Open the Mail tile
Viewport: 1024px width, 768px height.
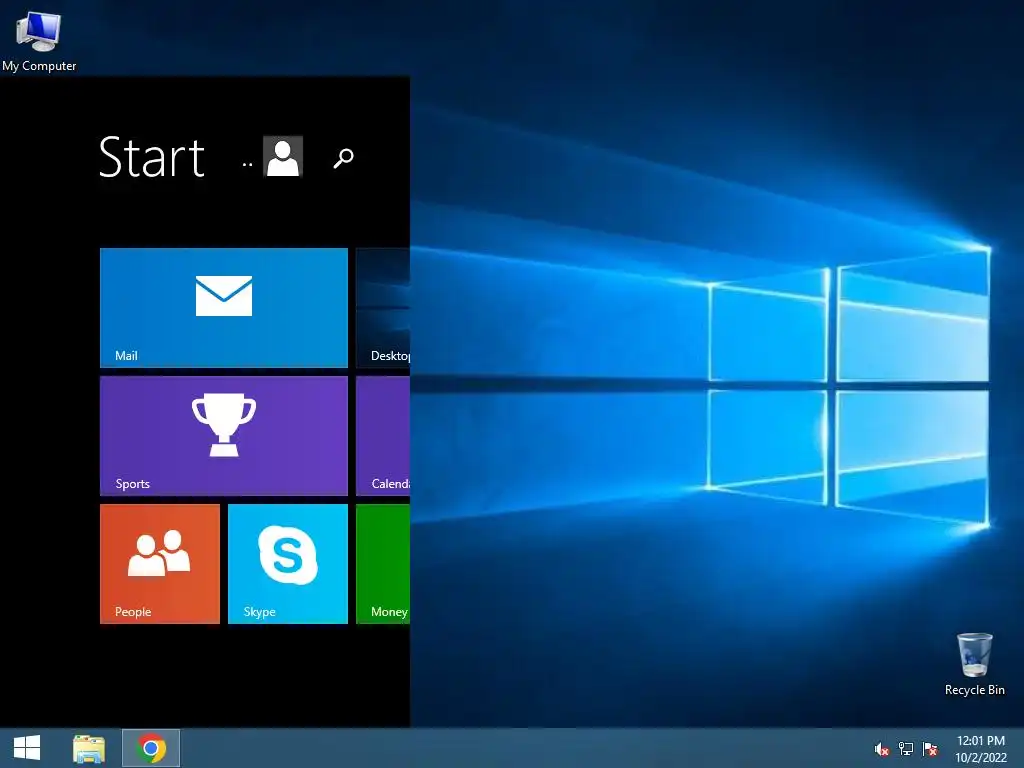[x=223, y=308]
